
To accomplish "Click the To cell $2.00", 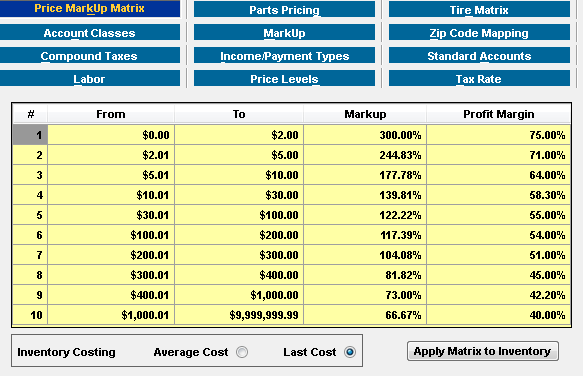I will click(x=239, y=135).
